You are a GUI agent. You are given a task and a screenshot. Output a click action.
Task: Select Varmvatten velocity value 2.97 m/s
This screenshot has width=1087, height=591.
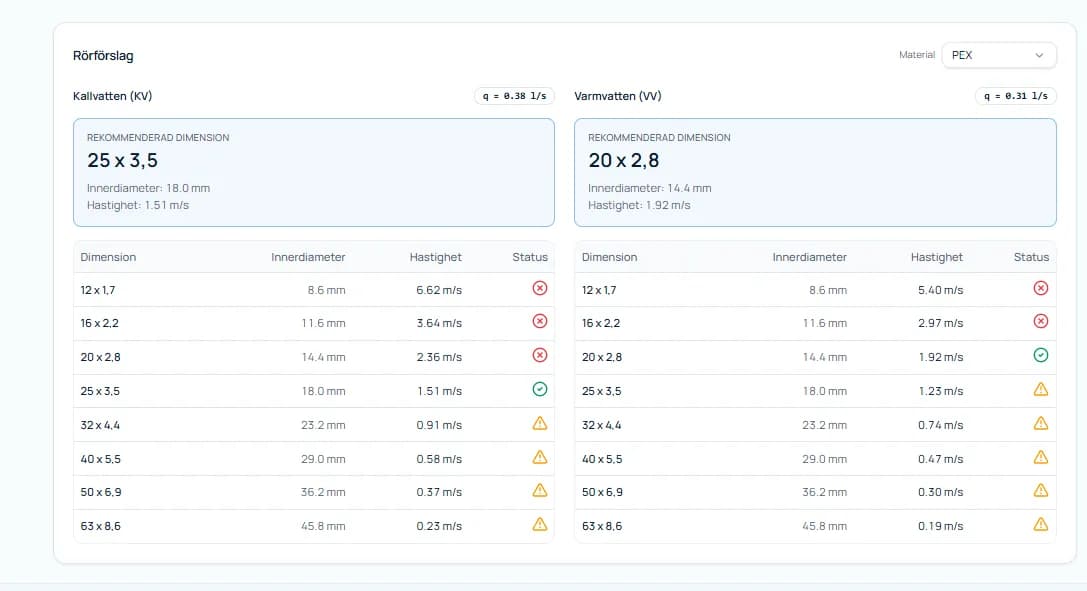coord(941,324)
